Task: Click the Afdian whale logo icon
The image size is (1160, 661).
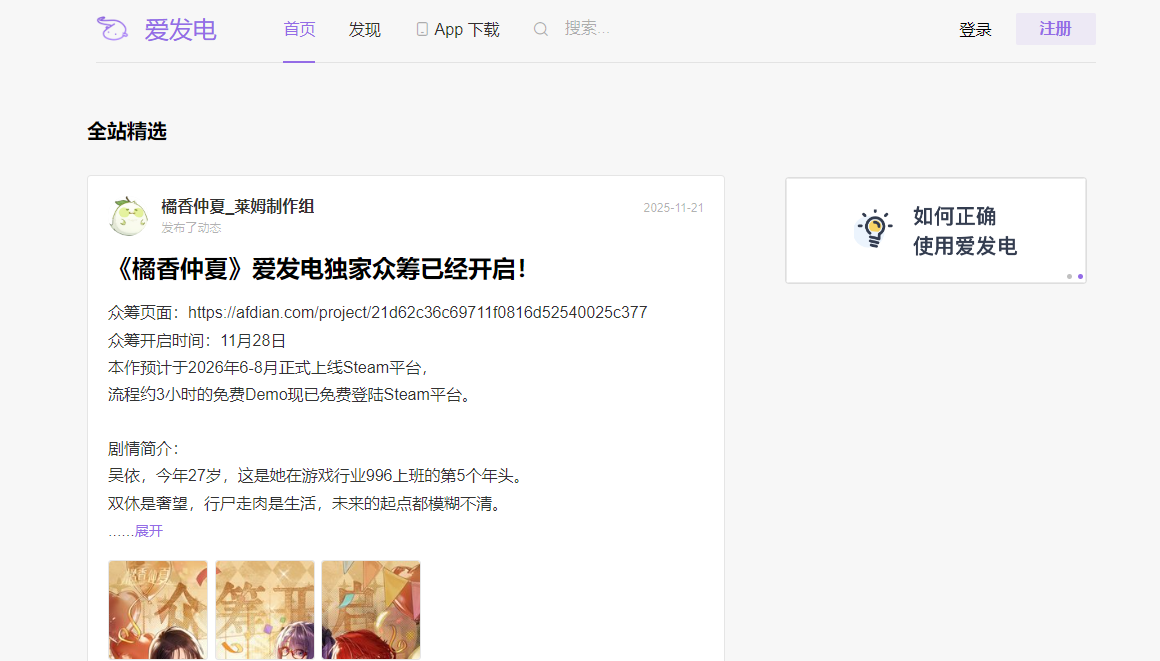Action: [x=112, y=29]
